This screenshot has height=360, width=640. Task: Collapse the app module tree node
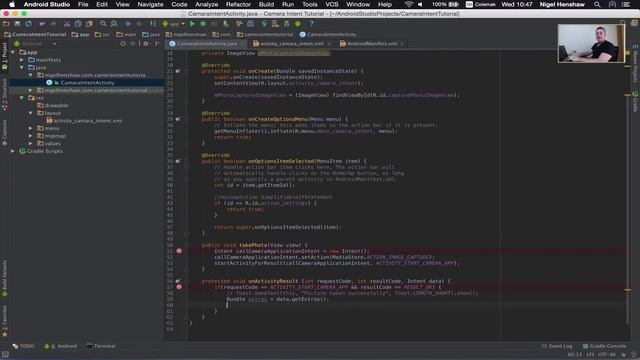click(x=13, y=52)
